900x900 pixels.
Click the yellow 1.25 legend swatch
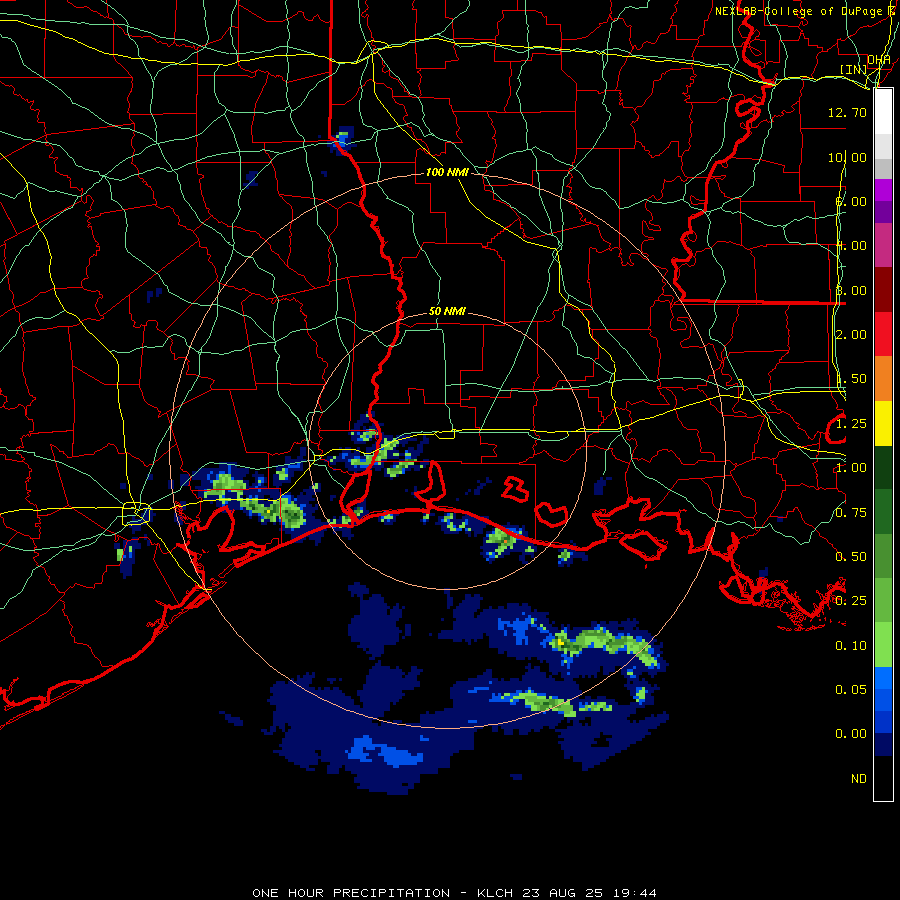[883, 423]
